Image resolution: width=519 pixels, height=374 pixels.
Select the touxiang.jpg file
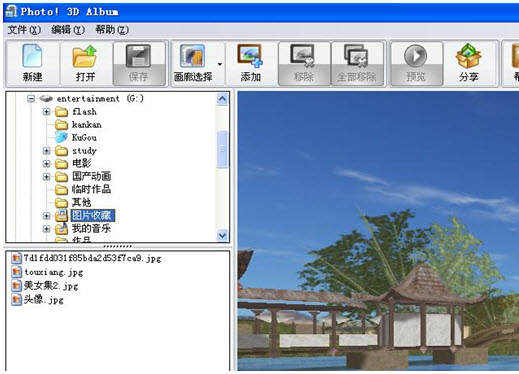47,272
